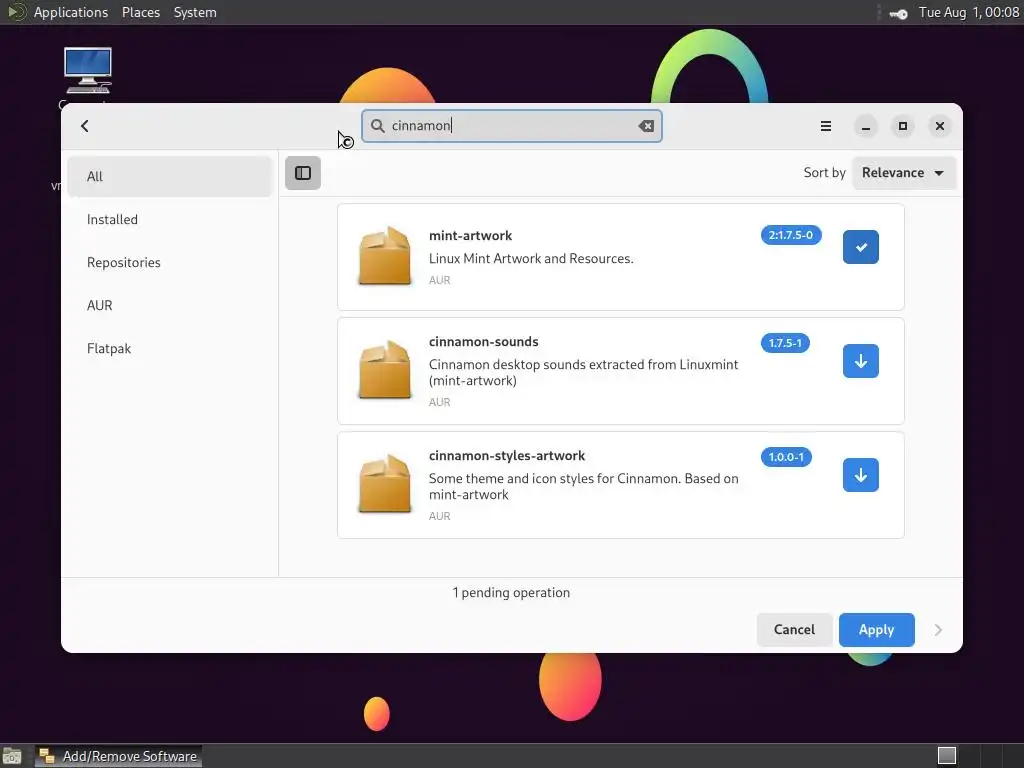Open the cinnamon-styles-artwork package title
Screen dimensions: 1024x768
pyautogui.click(x=507, y=456)
